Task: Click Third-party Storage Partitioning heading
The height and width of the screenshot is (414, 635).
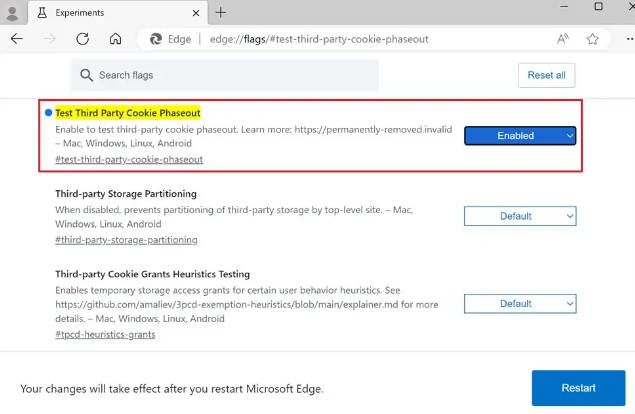Action: [x=126, y=194]
